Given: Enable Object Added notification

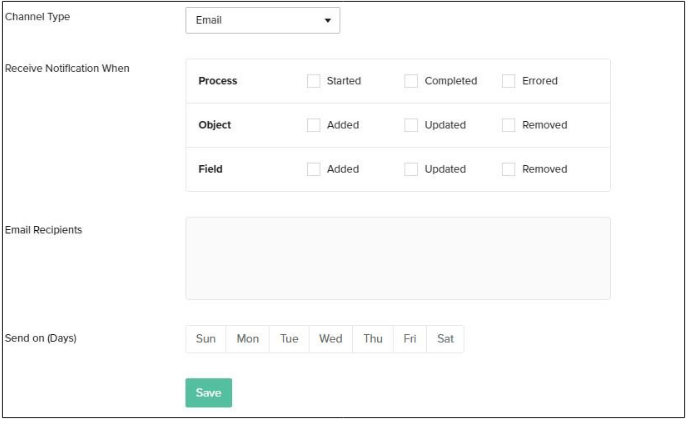Looking at the screenshot, I should (x=314, y=125).
